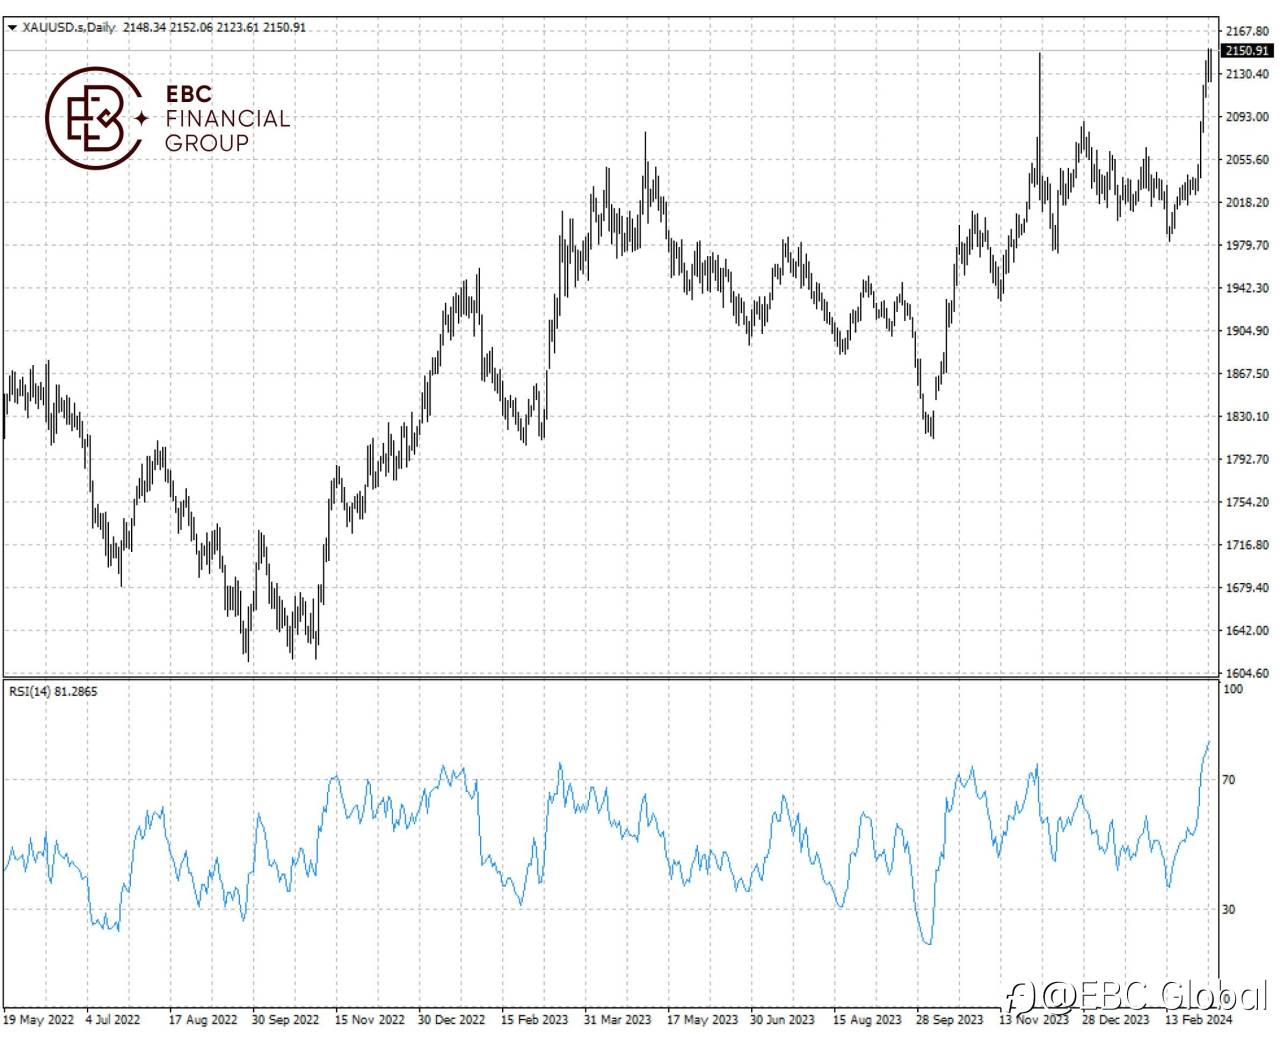The image size is (1280, 1048).
Task: Click the 1754.20 price axis label
Action: 1247,503
